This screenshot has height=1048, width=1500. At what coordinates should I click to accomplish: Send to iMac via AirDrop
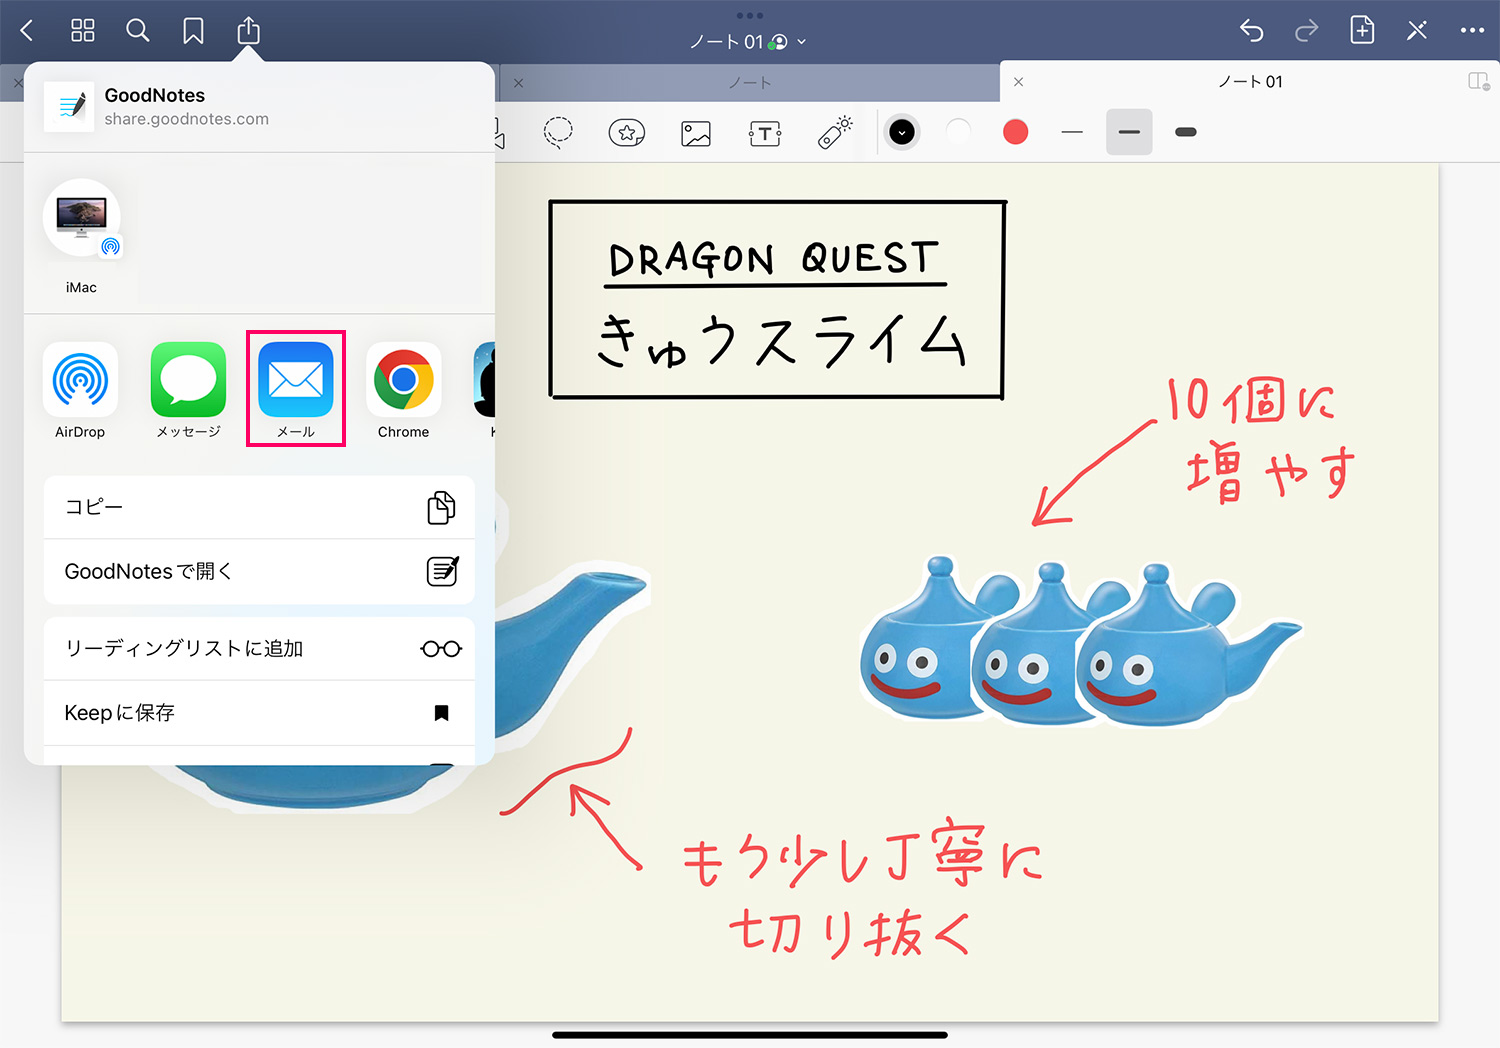[82, 237]
